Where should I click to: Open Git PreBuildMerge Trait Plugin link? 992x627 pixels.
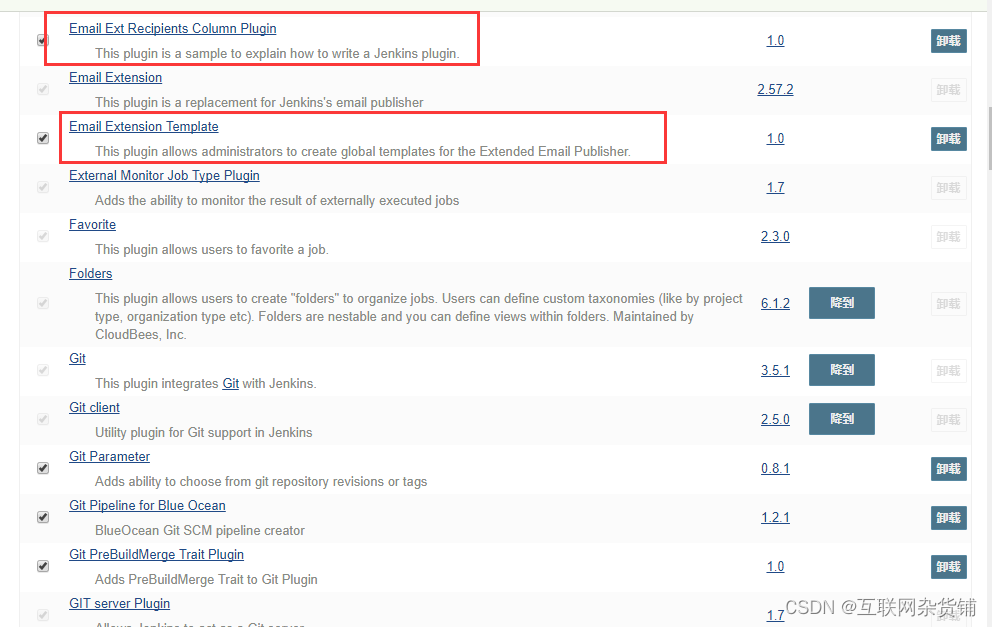pyautogui.click(x=156, y=554)
